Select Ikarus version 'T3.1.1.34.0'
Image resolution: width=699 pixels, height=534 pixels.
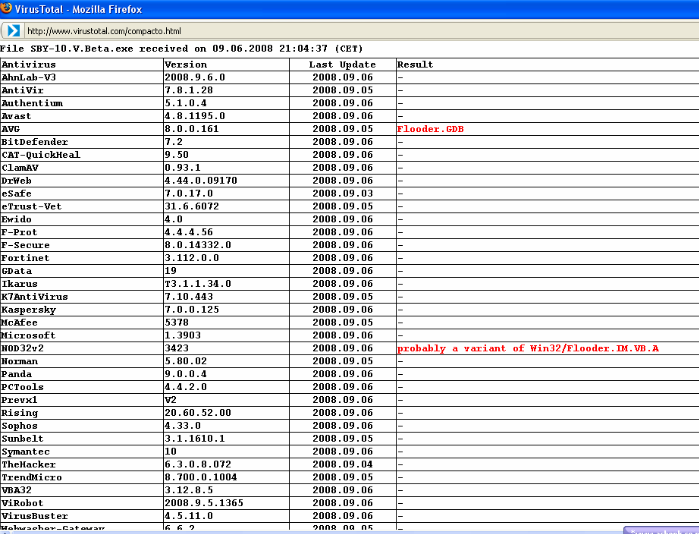[197, 284]
